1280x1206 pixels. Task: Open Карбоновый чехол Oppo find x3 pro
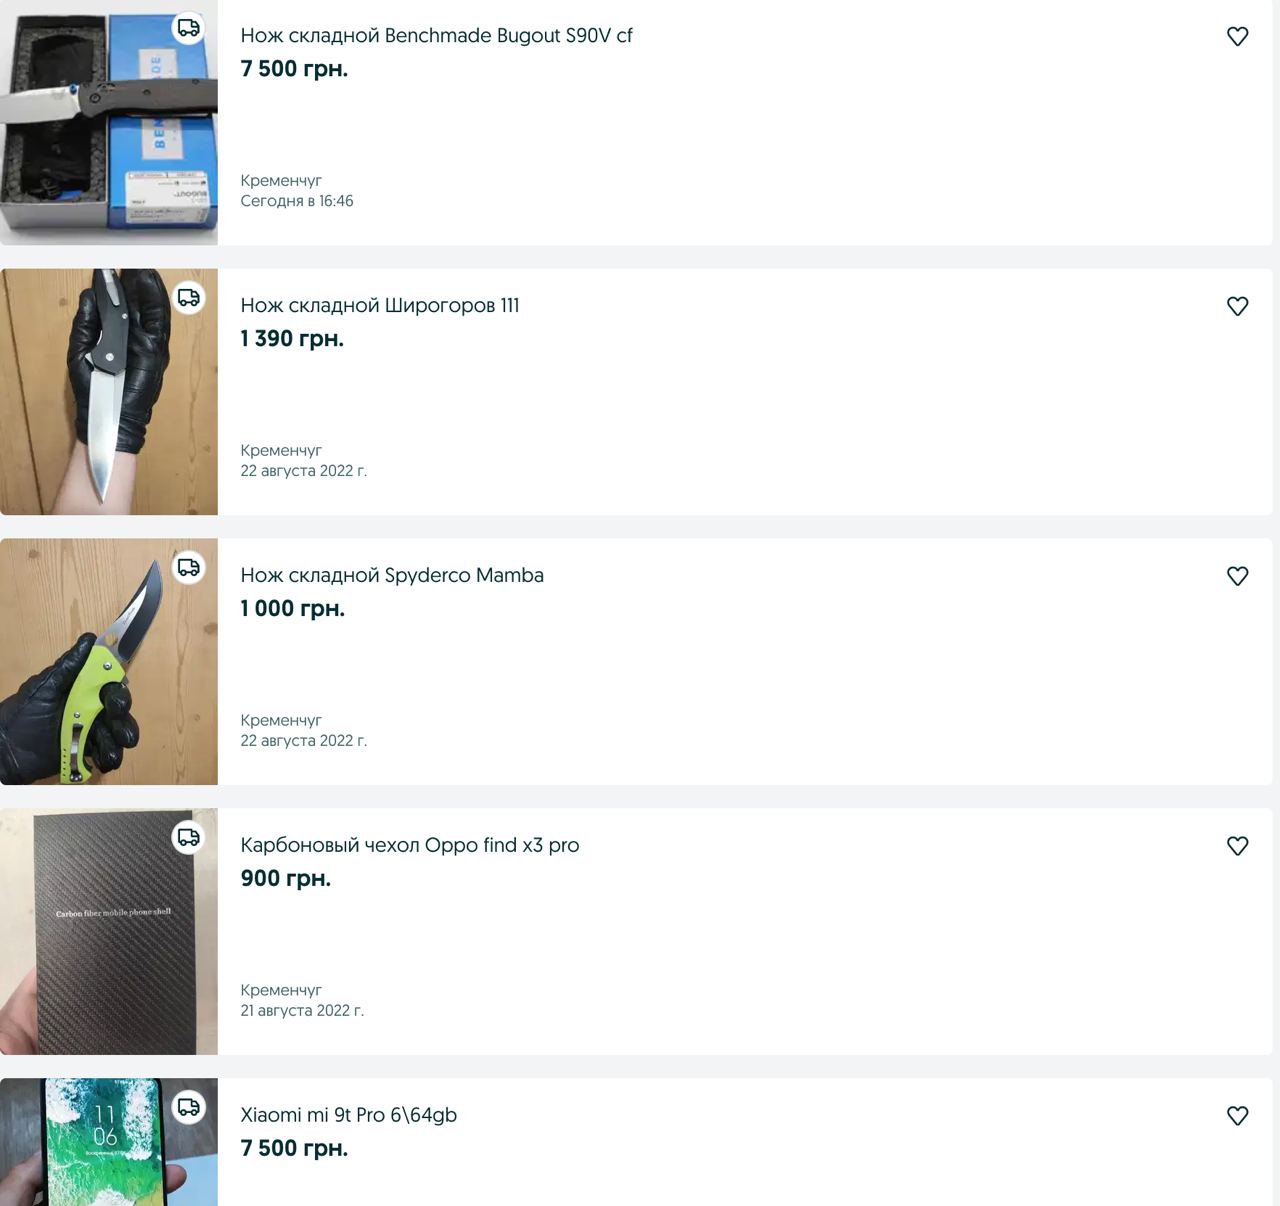click(410, 846)
